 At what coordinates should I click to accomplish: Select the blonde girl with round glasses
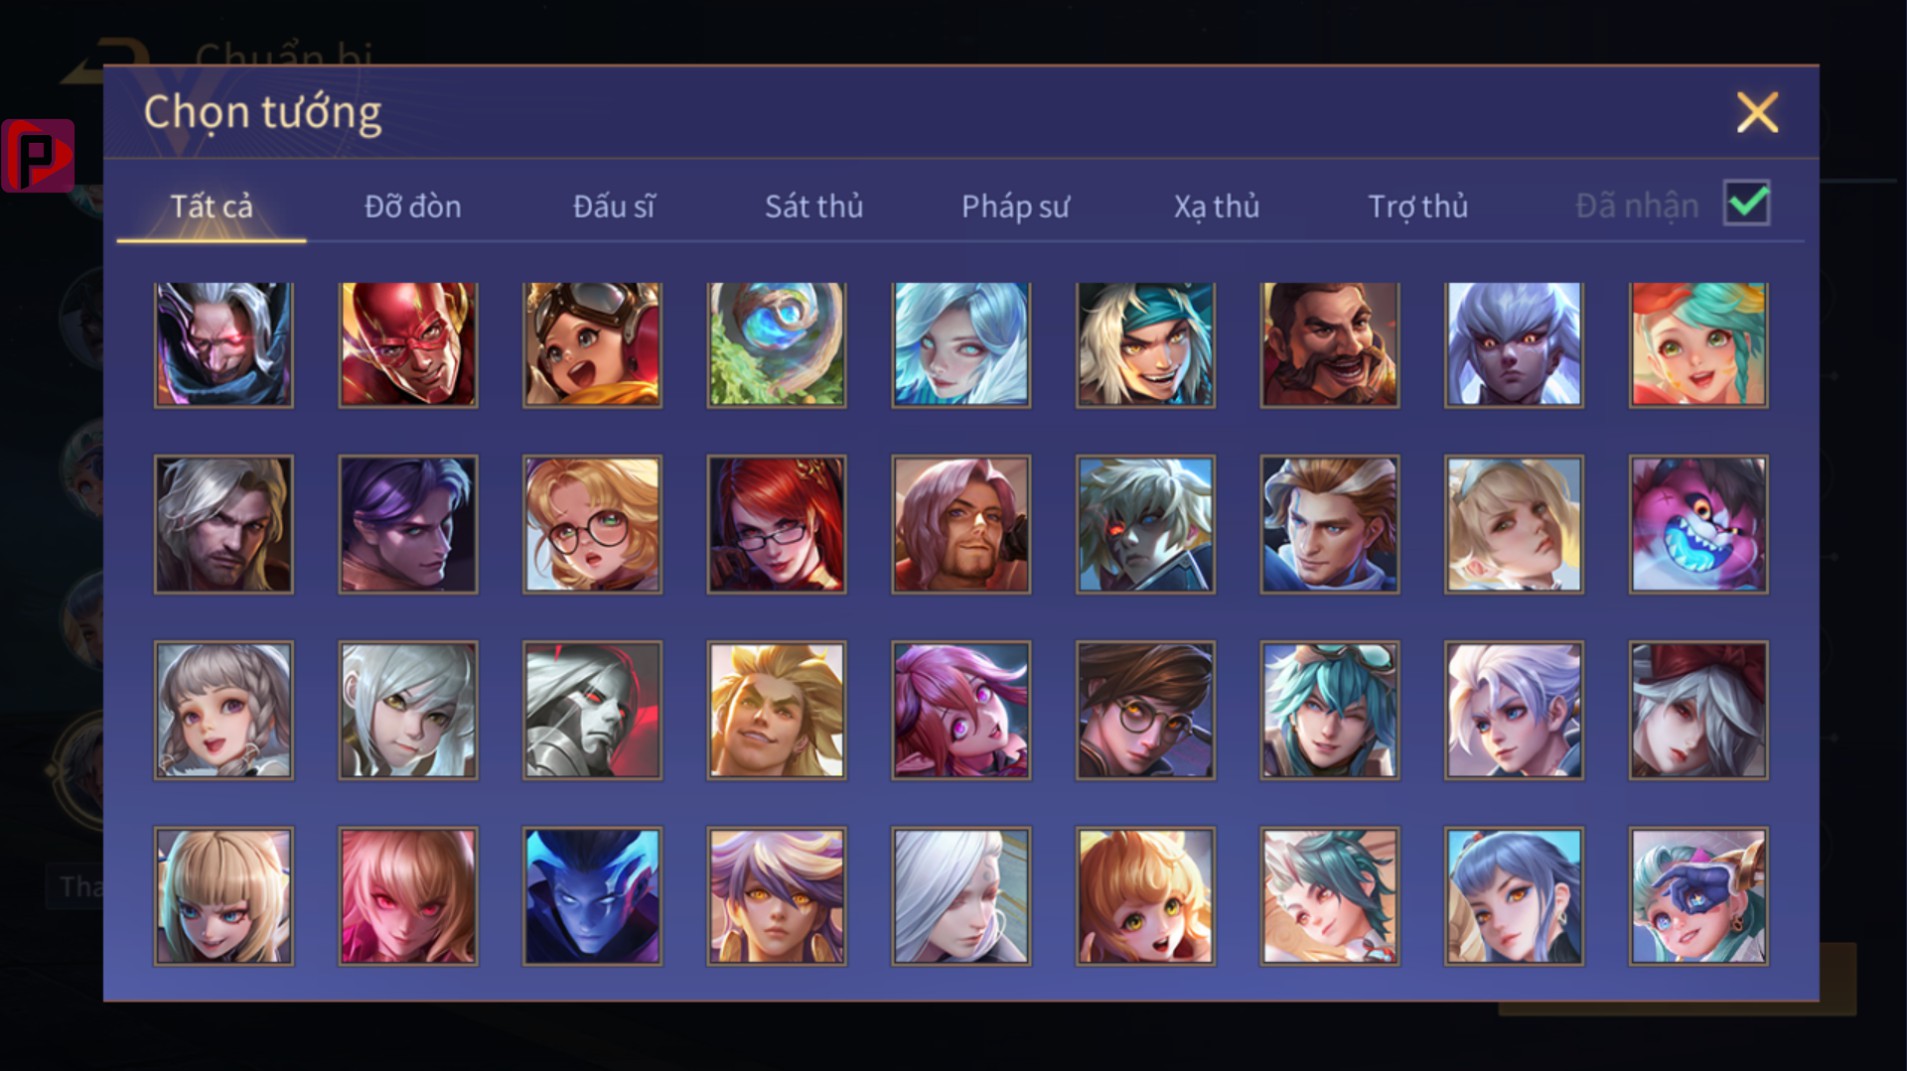pyautogui.click(x=592, y=525)
